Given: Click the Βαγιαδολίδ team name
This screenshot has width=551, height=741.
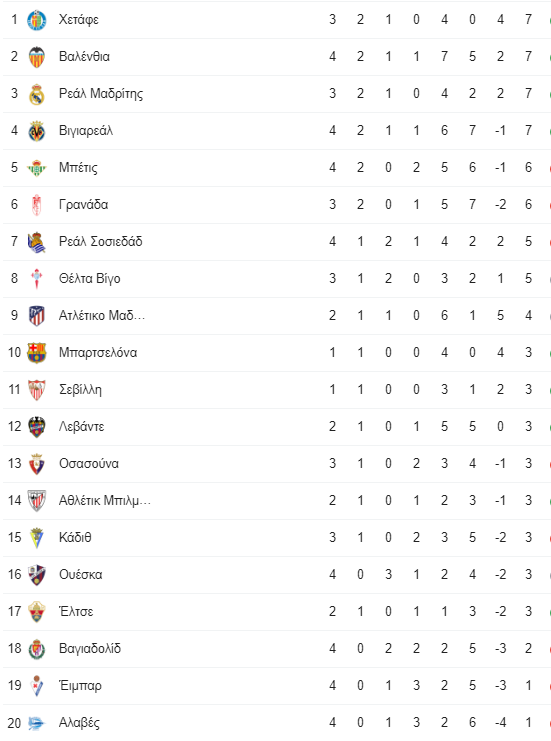Looking at the screenshot, I should pyautogui.click(x=90, y=648).
